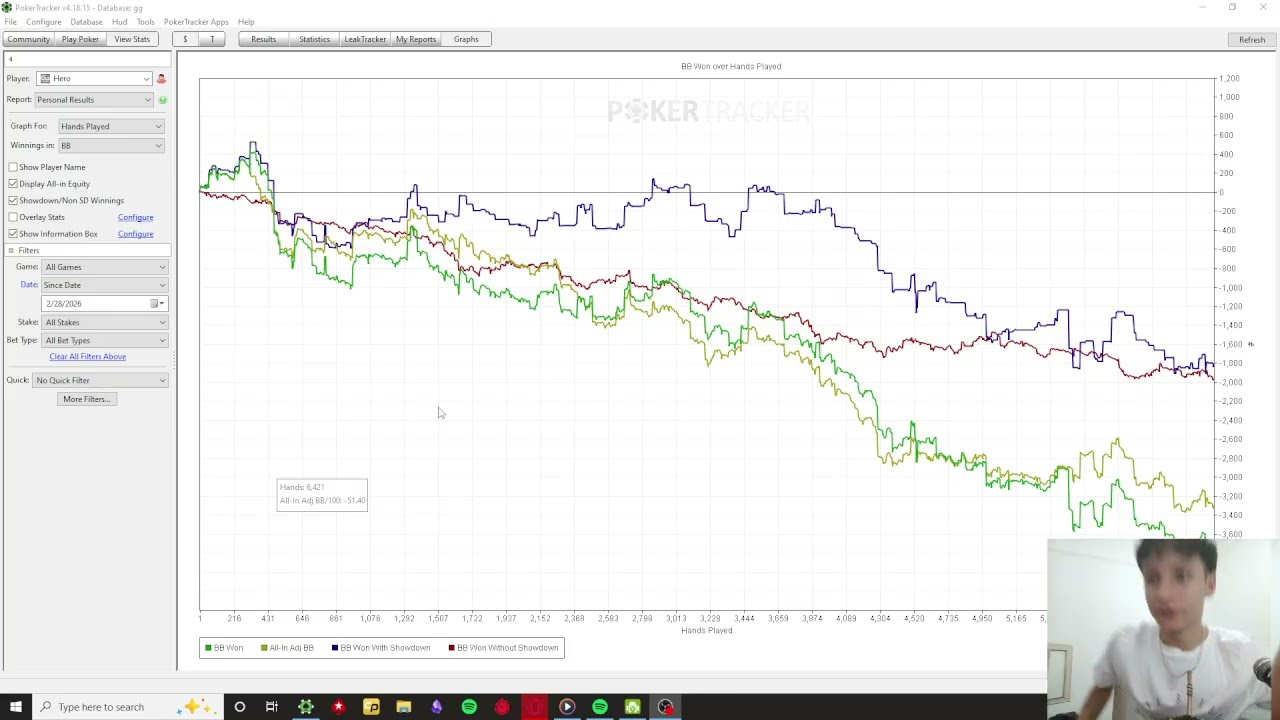Open the Results section
1280x720 pixels.
click(x=264, y=39)
